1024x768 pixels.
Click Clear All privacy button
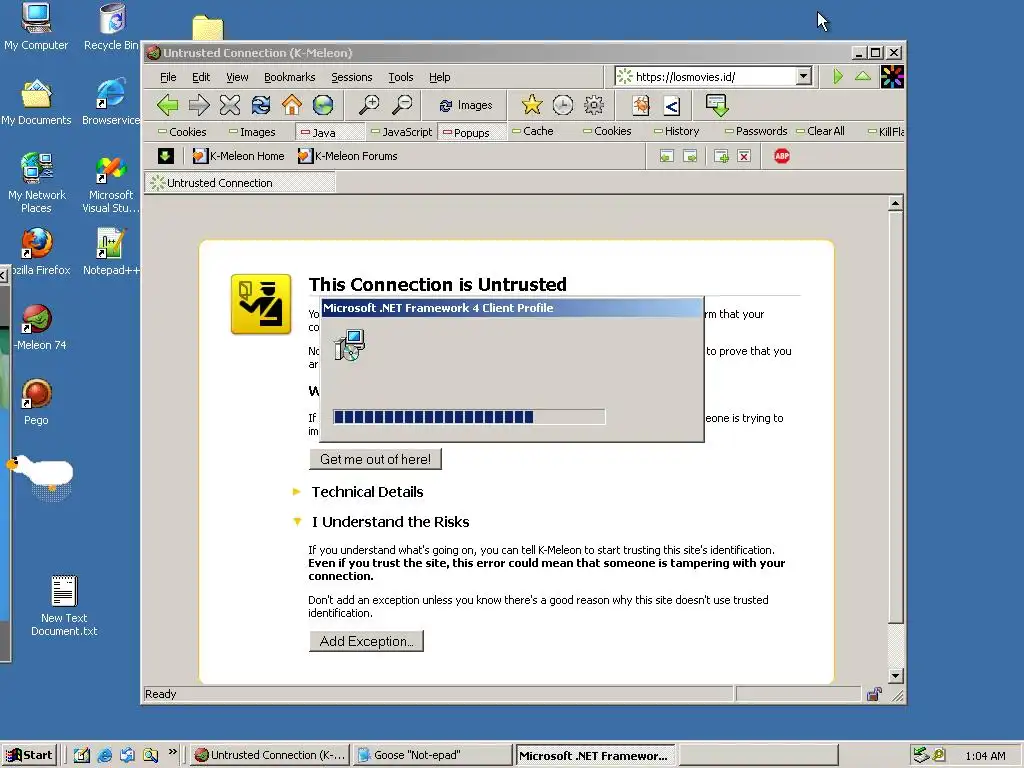pos(820,131)
